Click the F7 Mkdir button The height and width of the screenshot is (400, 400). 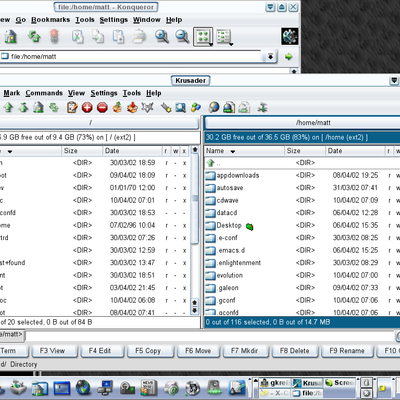click(x=245, y=351)
